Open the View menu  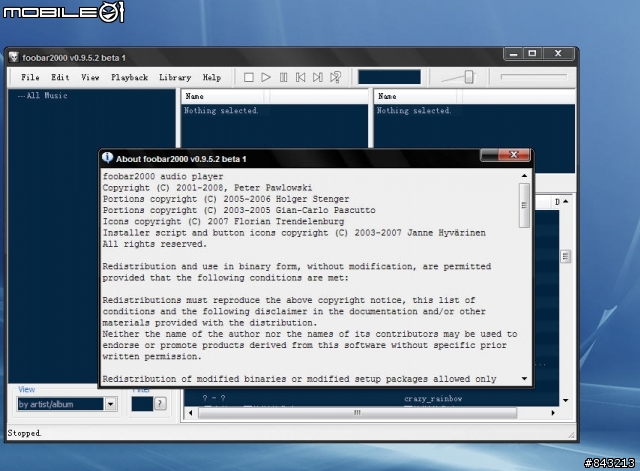tap(90, 77)
